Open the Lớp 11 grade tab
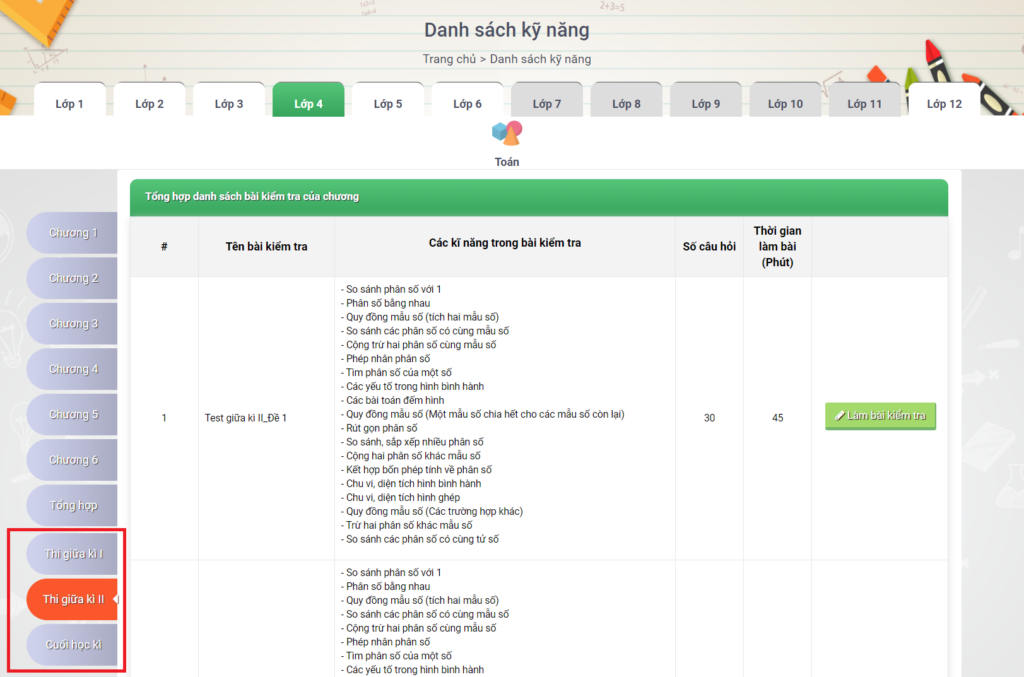Image resolution: width=1024 pixels, height=677 pixels. 865,100
